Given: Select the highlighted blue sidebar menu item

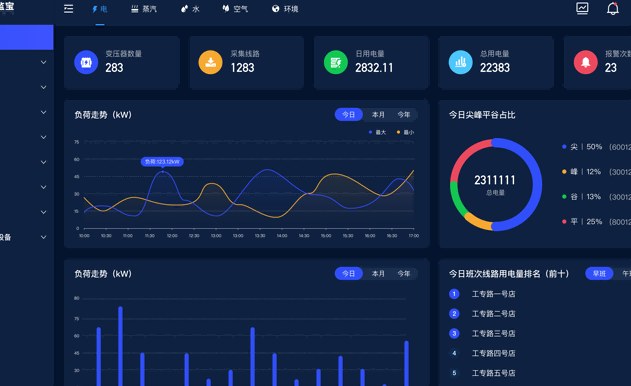Looking at the screenshot, I should click(x=27, y=37).
